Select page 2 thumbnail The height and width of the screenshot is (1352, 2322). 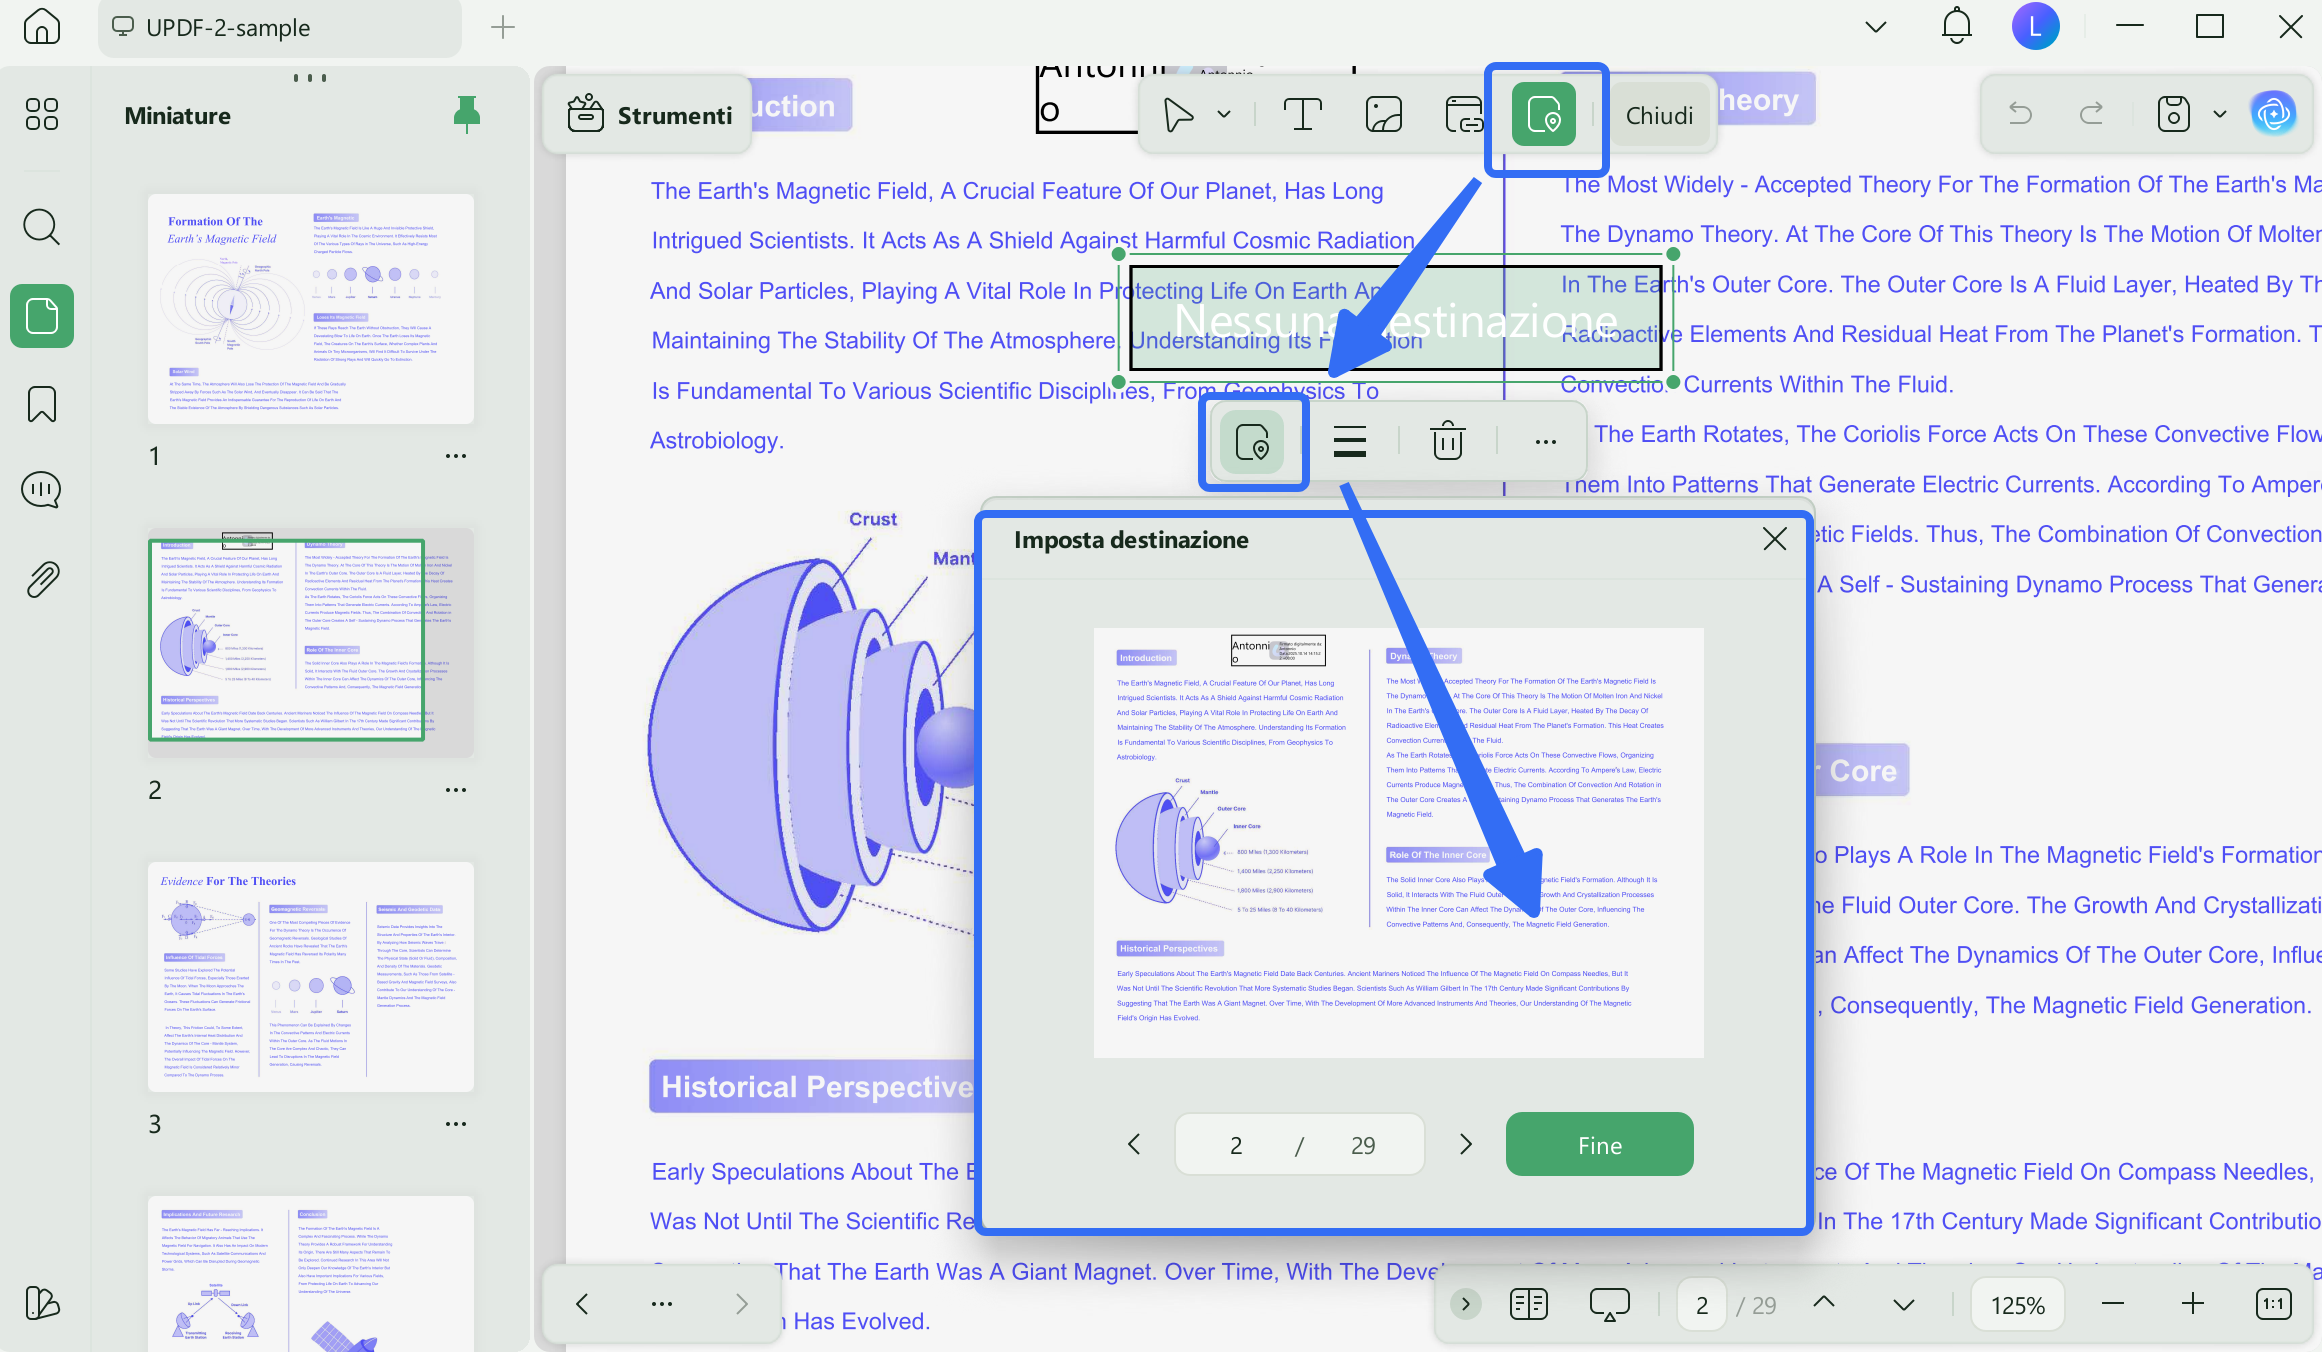coord(311,643)
